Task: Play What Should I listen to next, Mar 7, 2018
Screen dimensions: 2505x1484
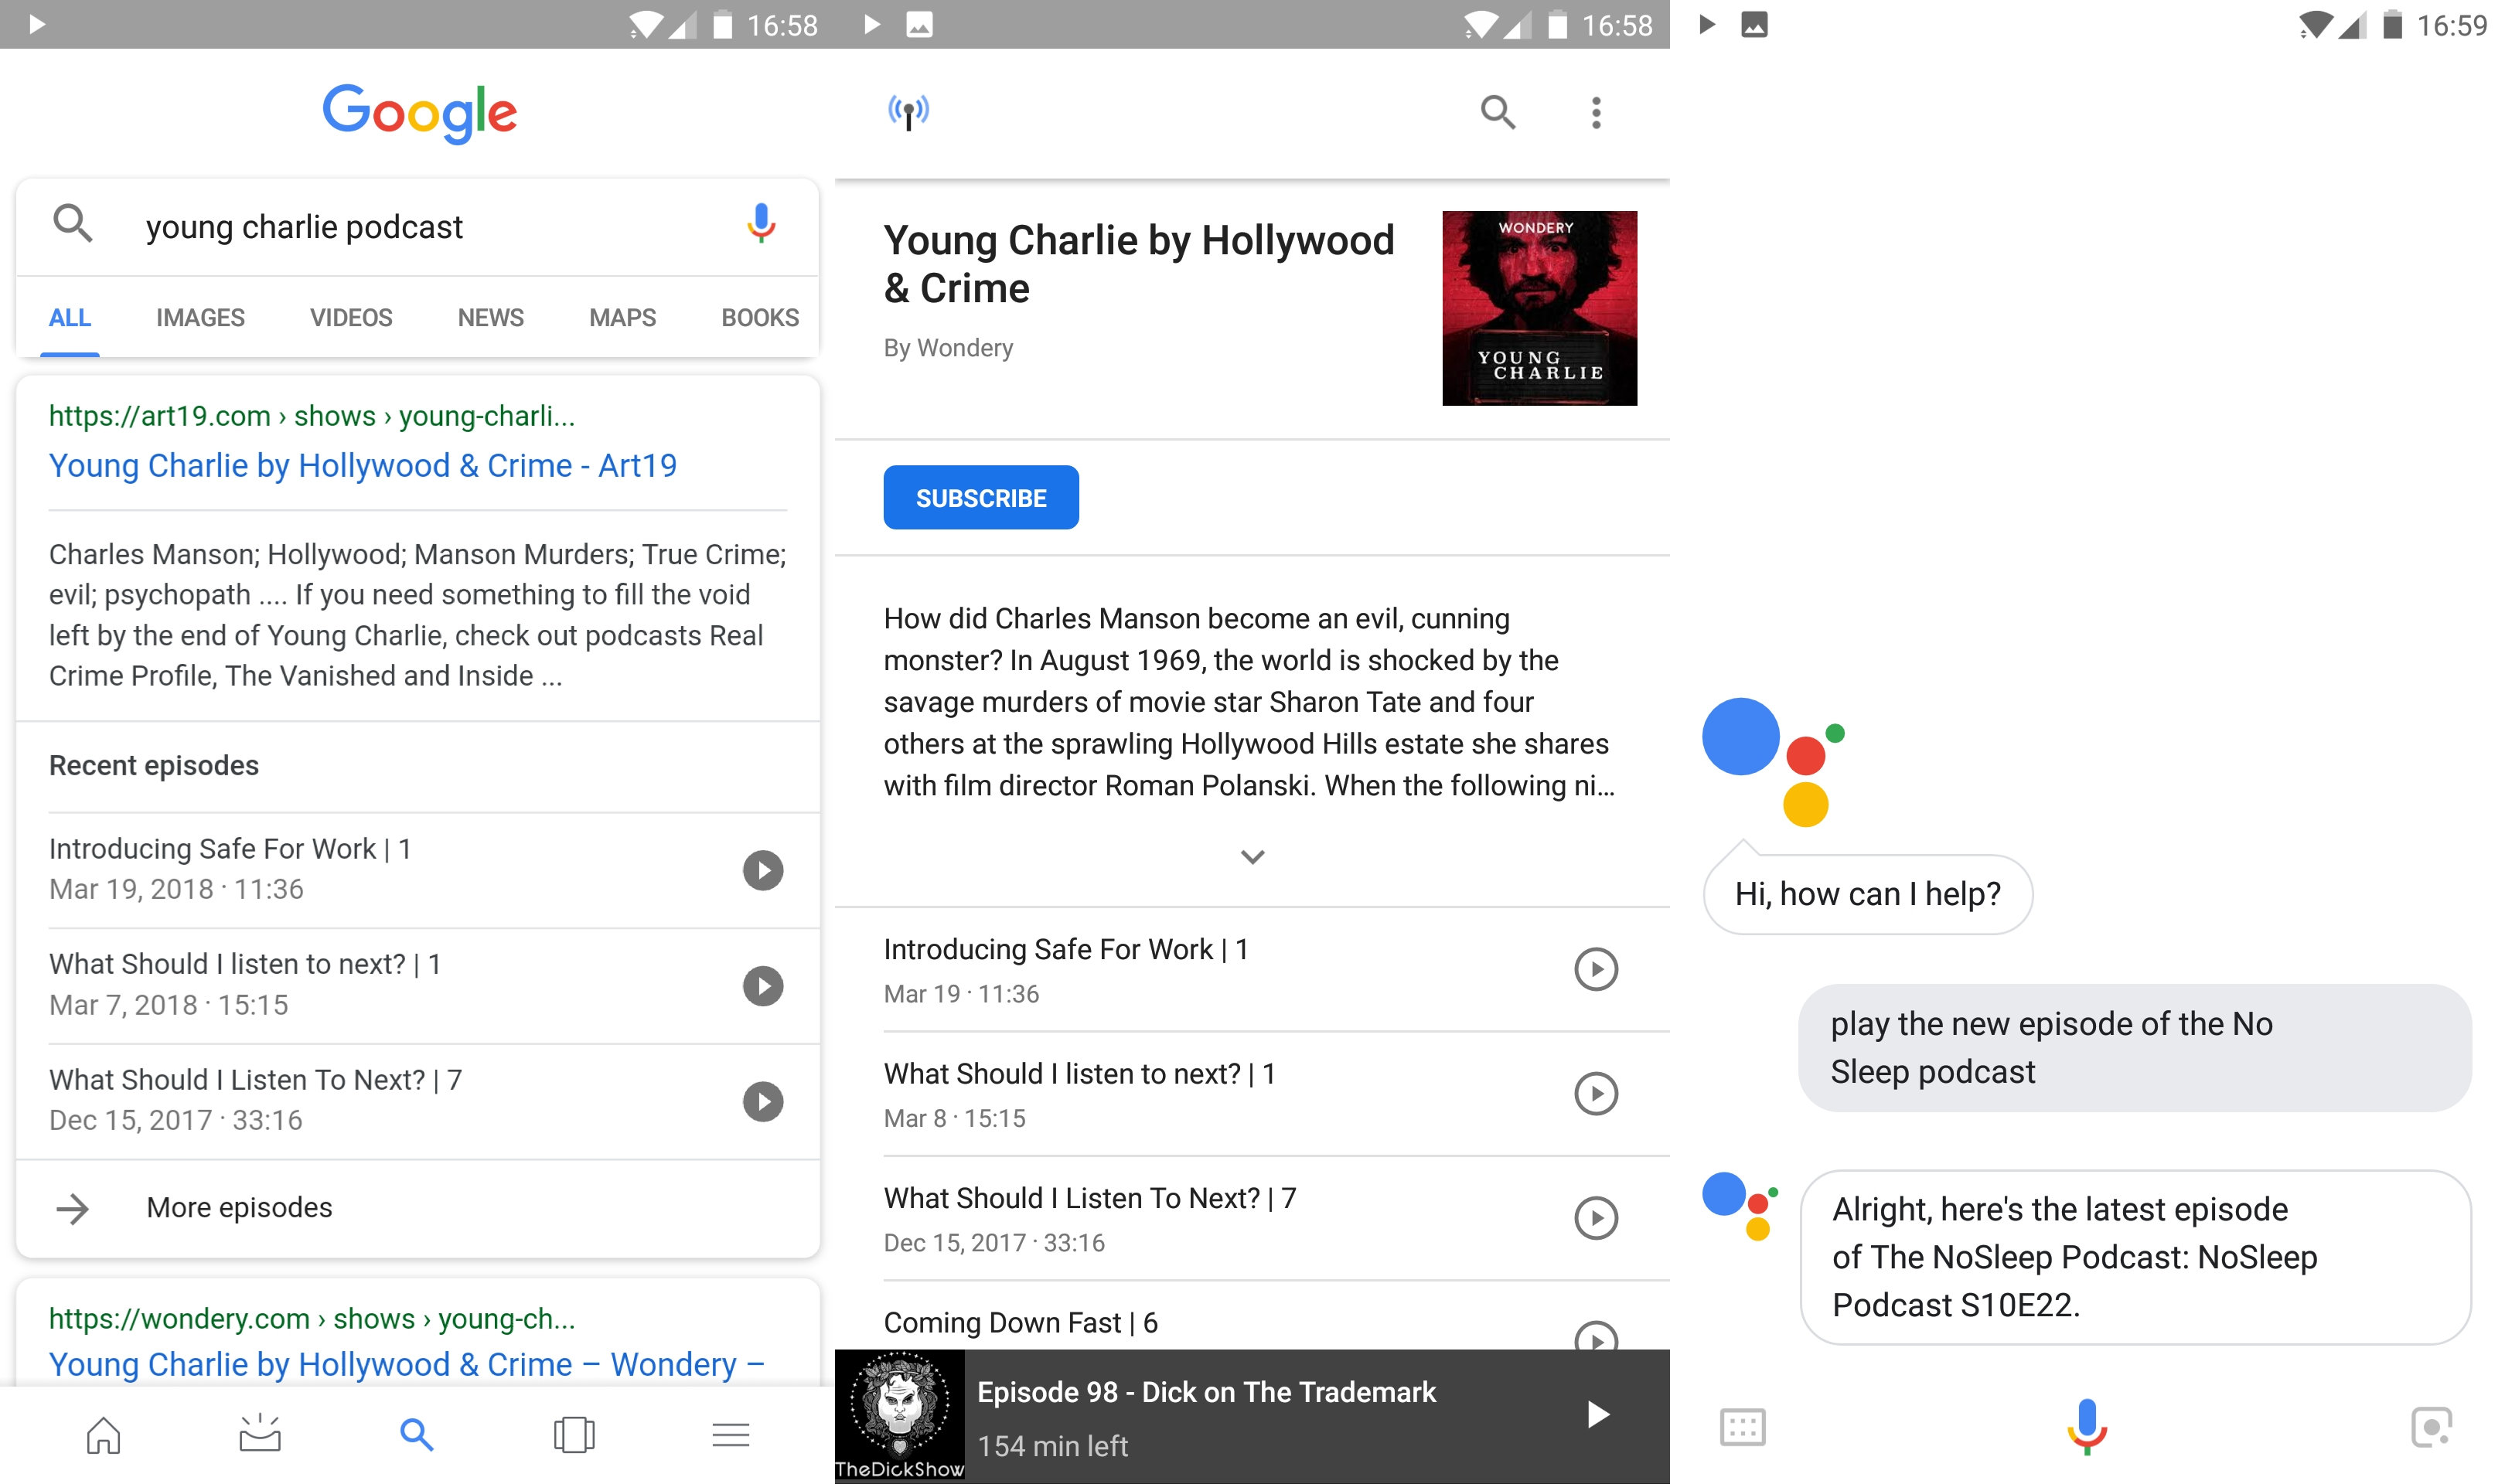Action: click(x=763, y=986)
